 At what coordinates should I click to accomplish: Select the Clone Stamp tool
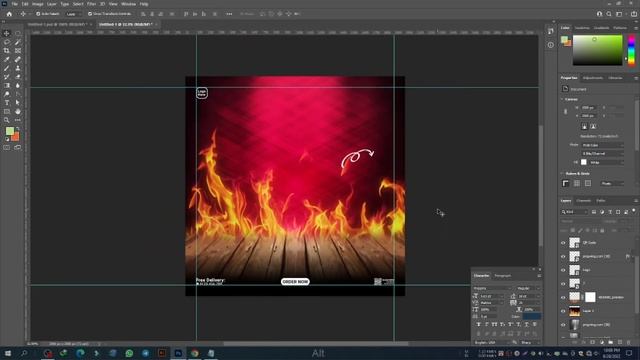18,68
